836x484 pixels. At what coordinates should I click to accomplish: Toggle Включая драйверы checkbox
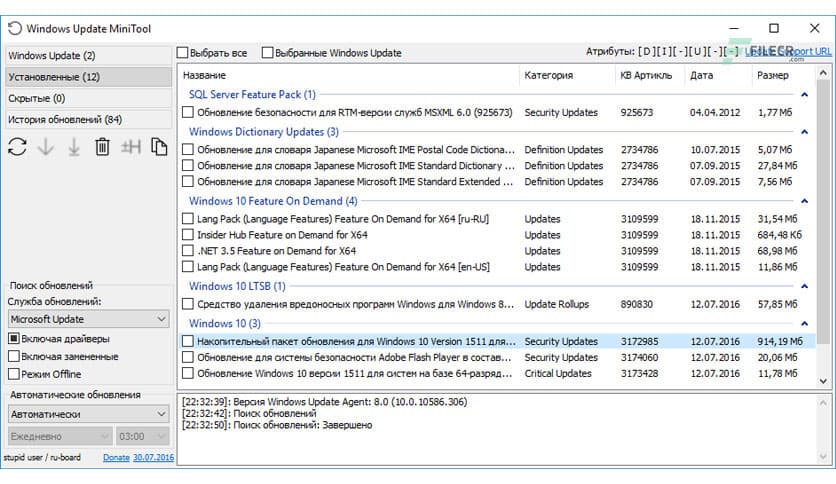[14, 338]
